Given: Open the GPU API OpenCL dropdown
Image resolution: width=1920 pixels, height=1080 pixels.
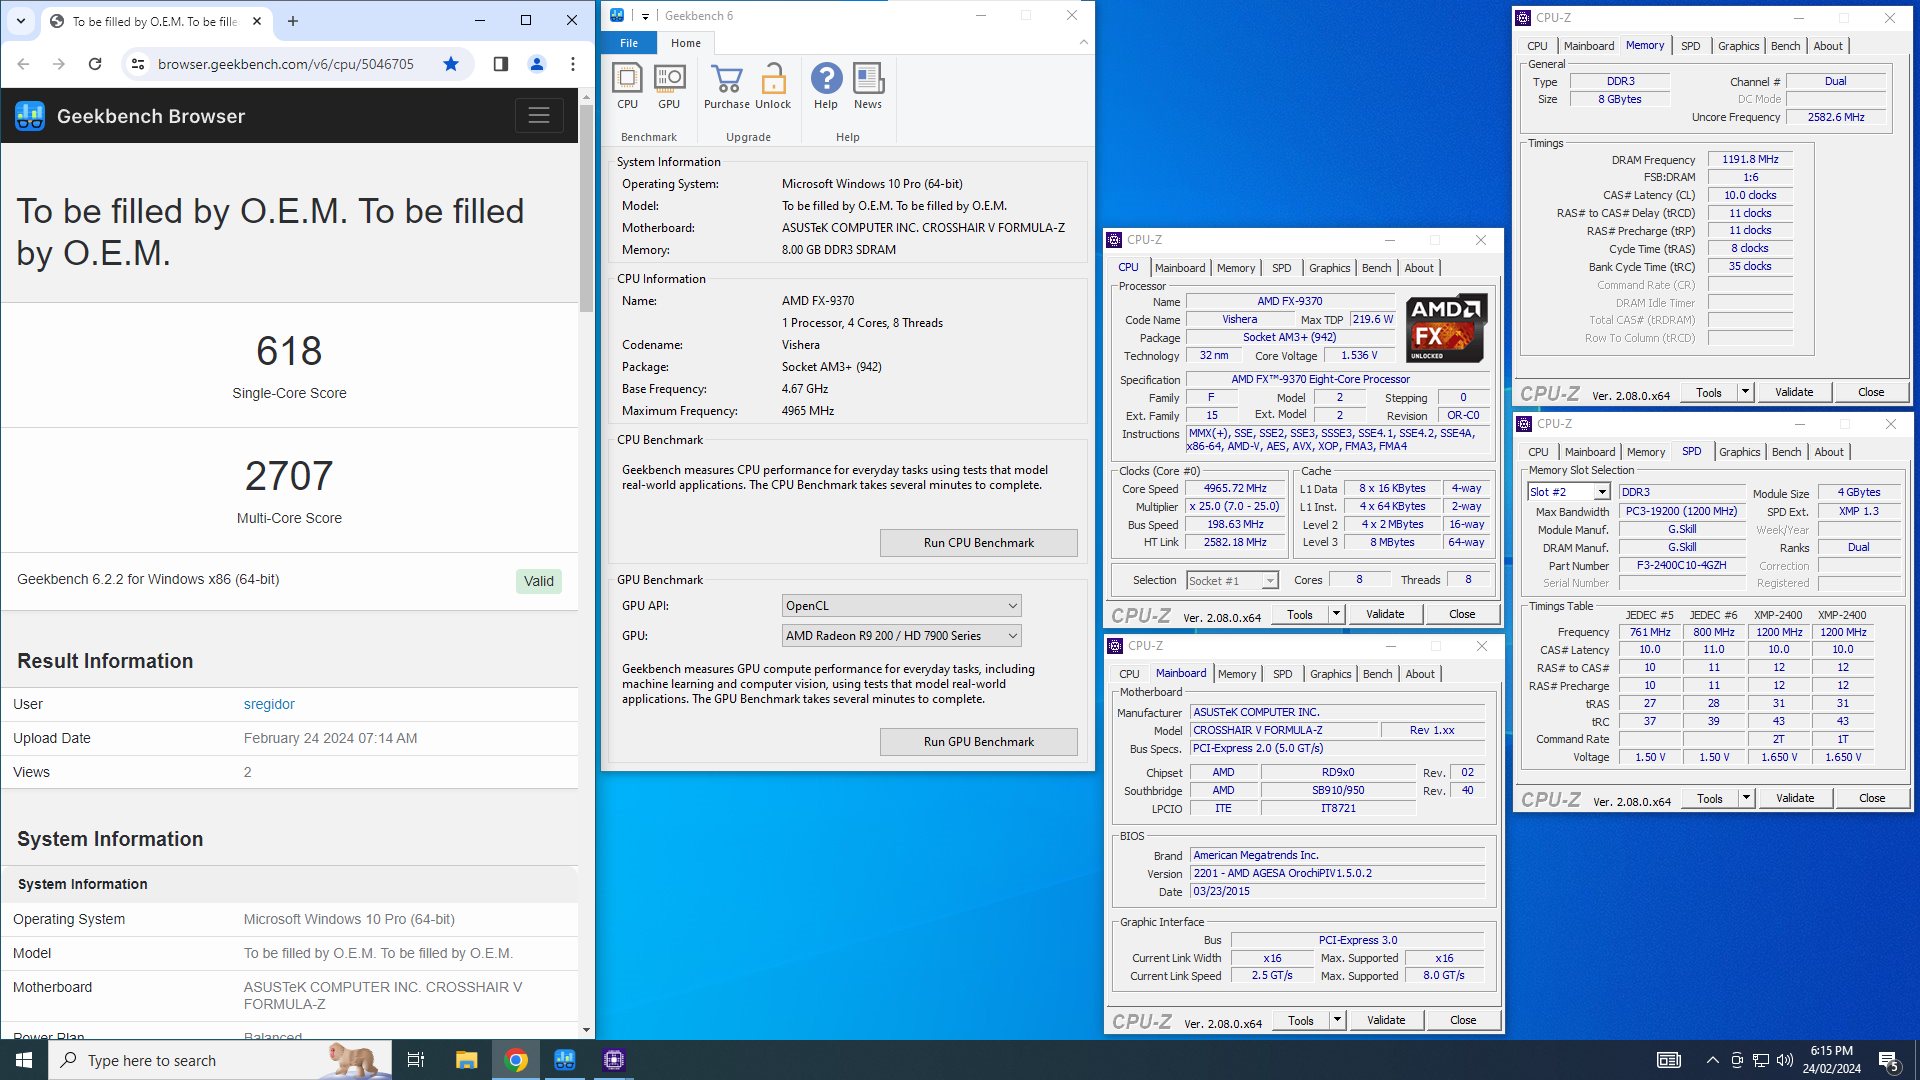Looking at the screenshot, I should pyautogui.click(x=901, y=606).
